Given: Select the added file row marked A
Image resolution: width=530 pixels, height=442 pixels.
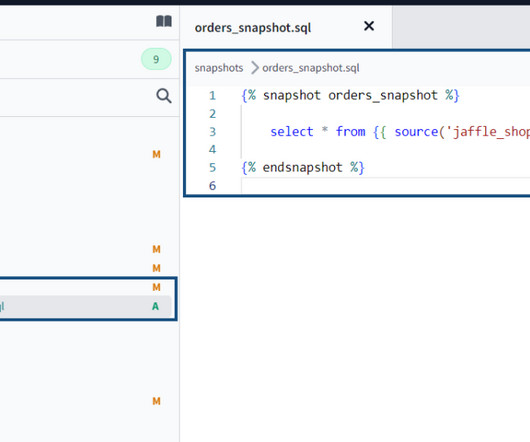Looking at the screenshot, I should coord(86,306).
